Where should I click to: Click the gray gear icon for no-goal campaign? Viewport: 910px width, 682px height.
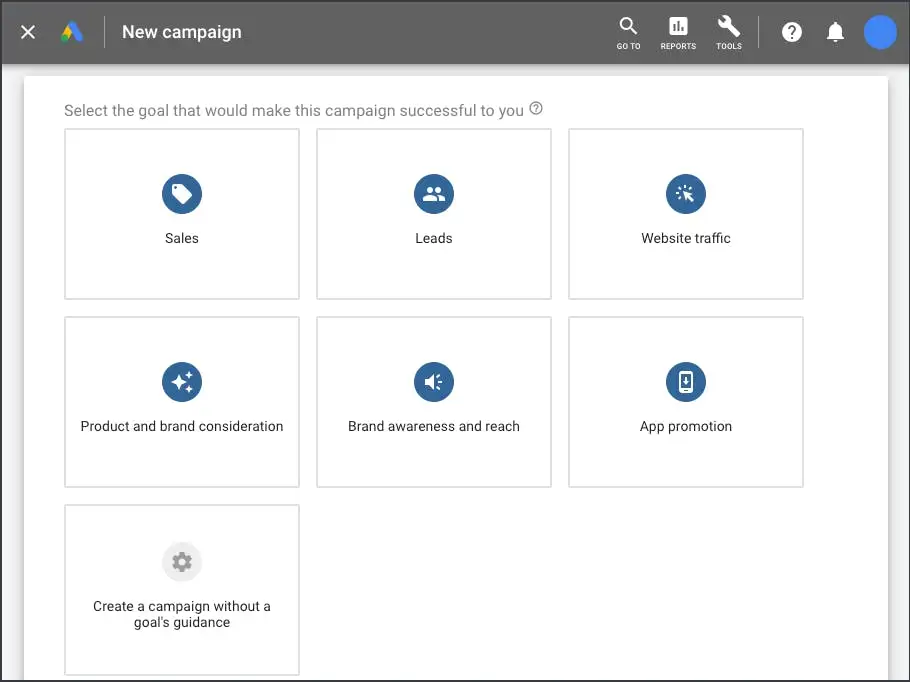pos(182,562)
